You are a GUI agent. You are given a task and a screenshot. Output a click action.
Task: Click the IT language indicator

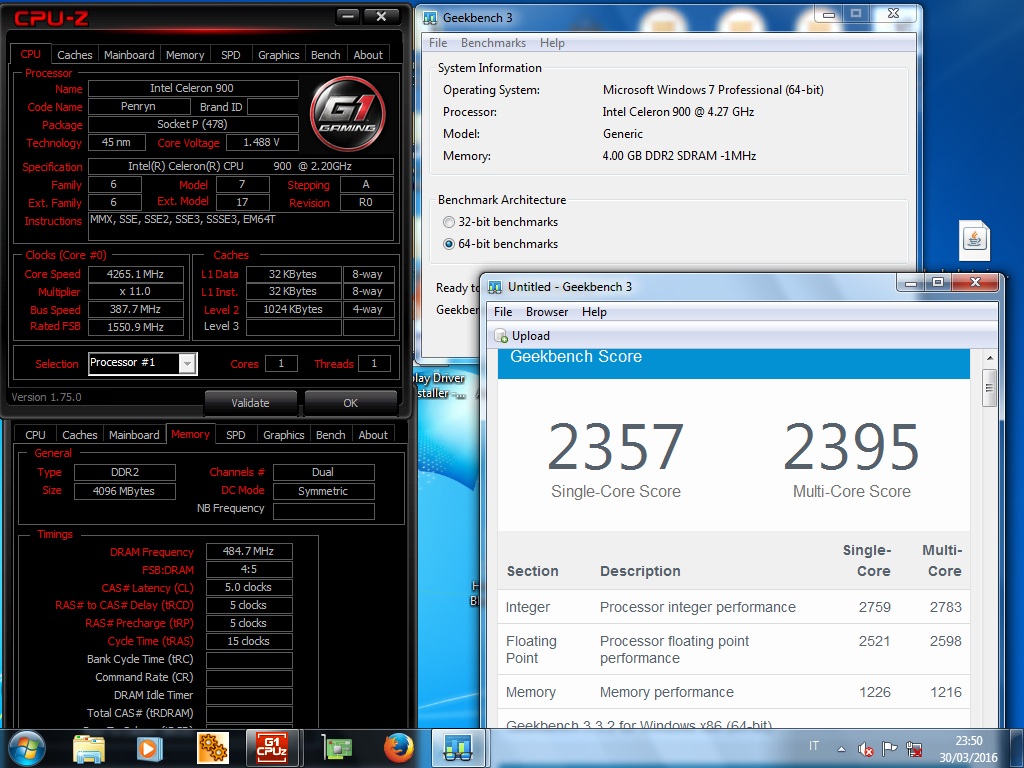tap(814, 745)
